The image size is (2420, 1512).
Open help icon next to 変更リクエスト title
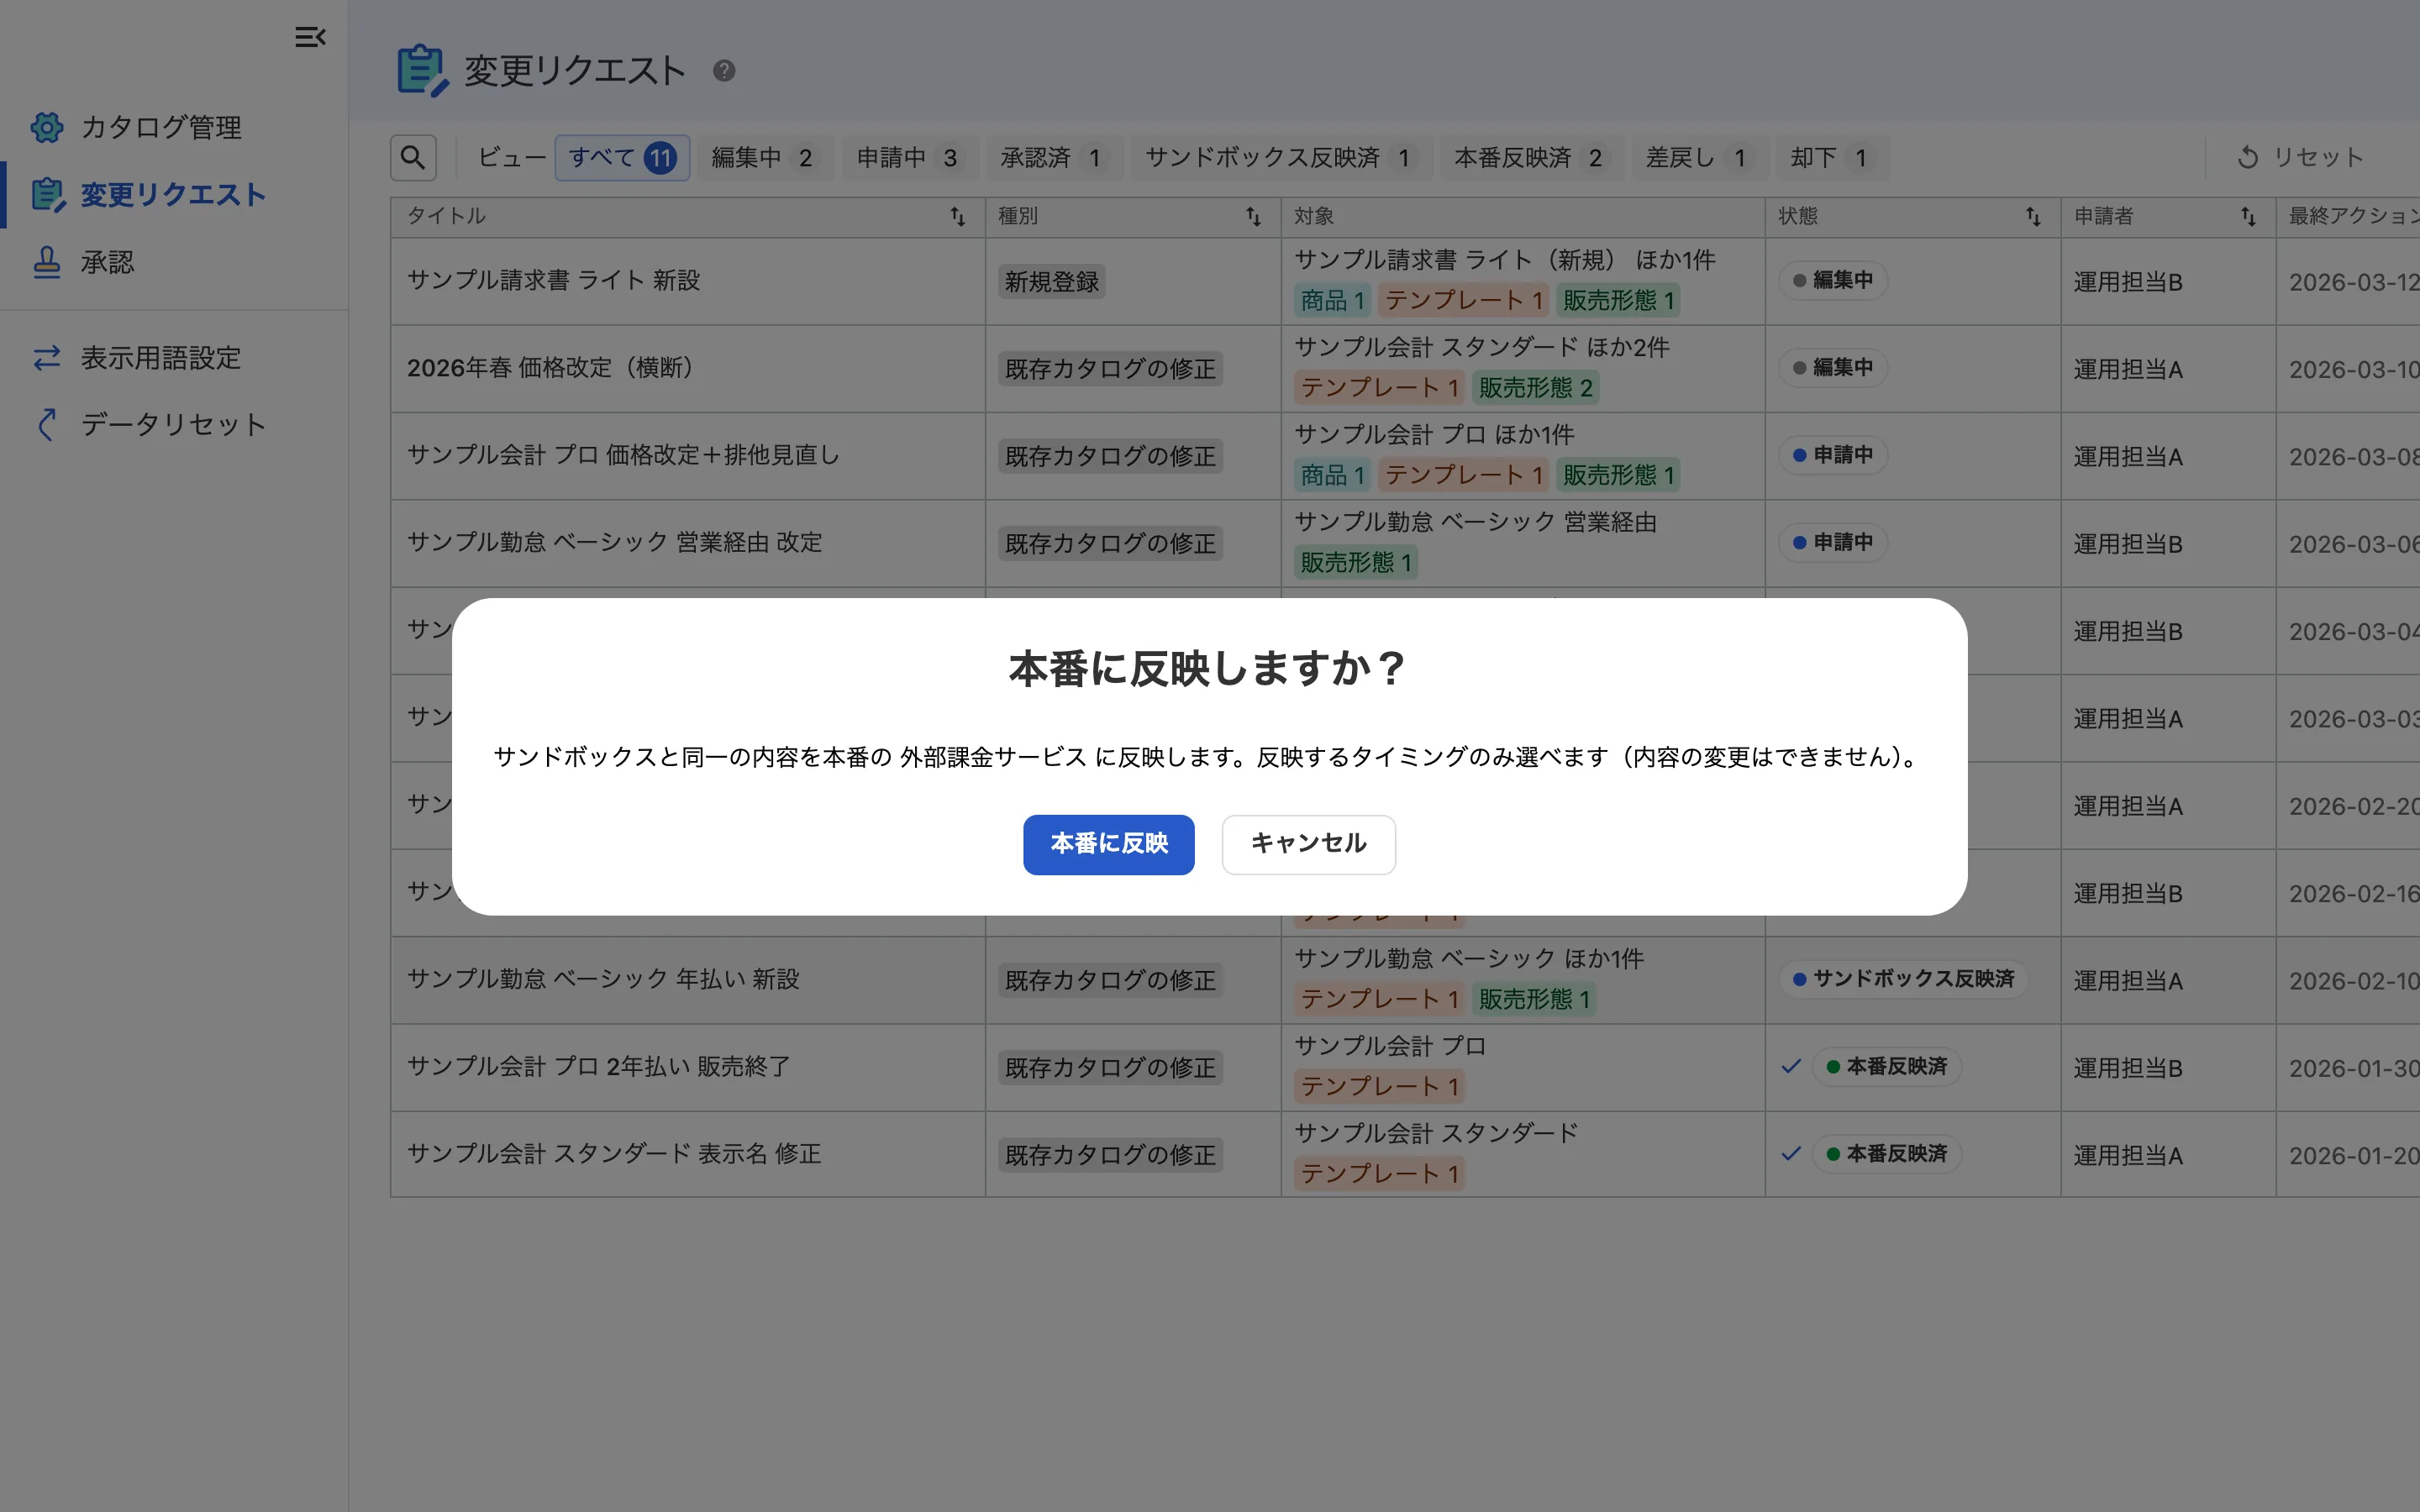pyautogui.click(x=724, y=71)
